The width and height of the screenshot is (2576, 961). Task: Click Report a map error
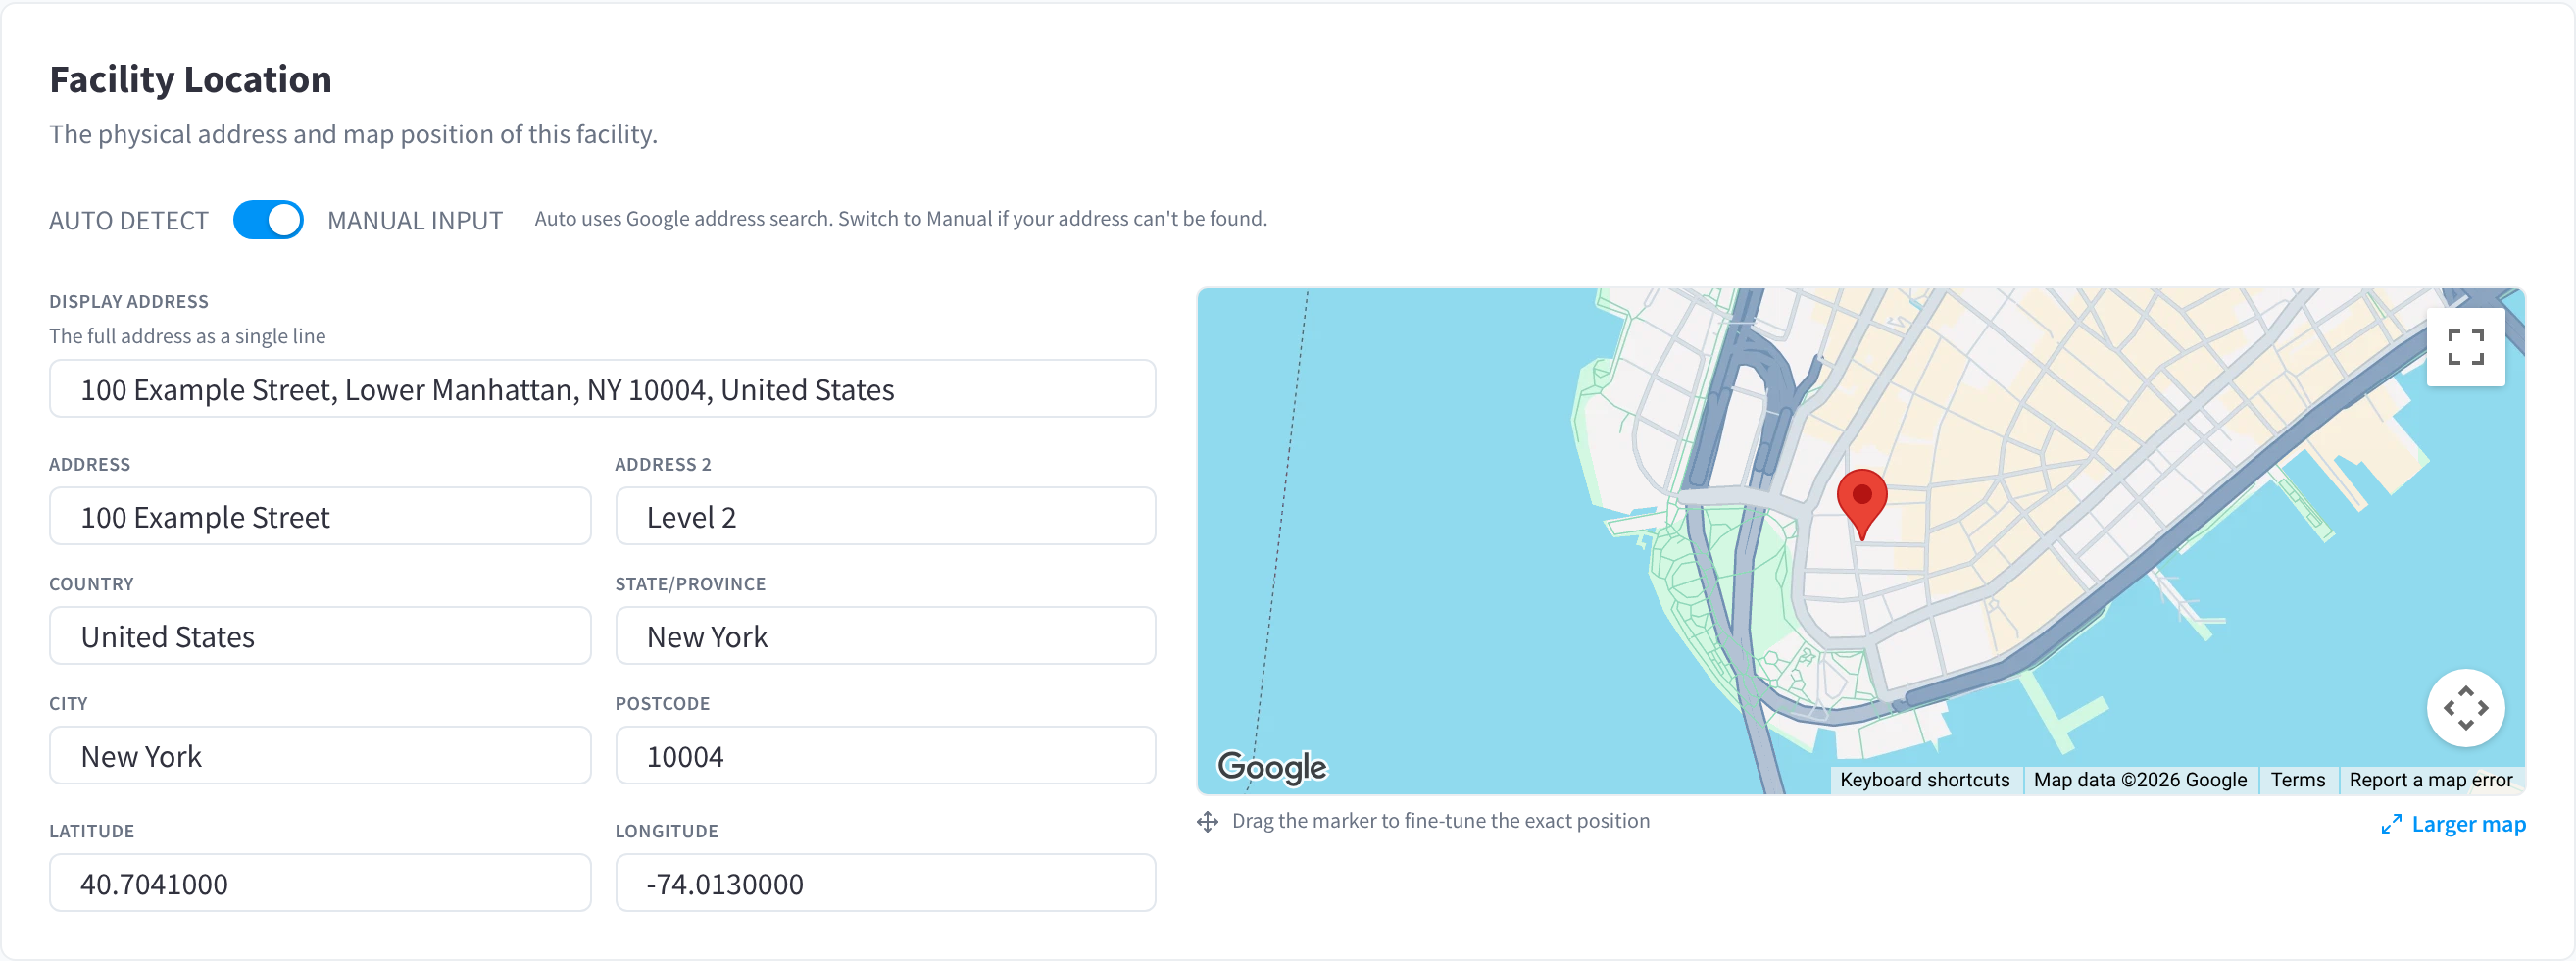(x=2430, y=780)
